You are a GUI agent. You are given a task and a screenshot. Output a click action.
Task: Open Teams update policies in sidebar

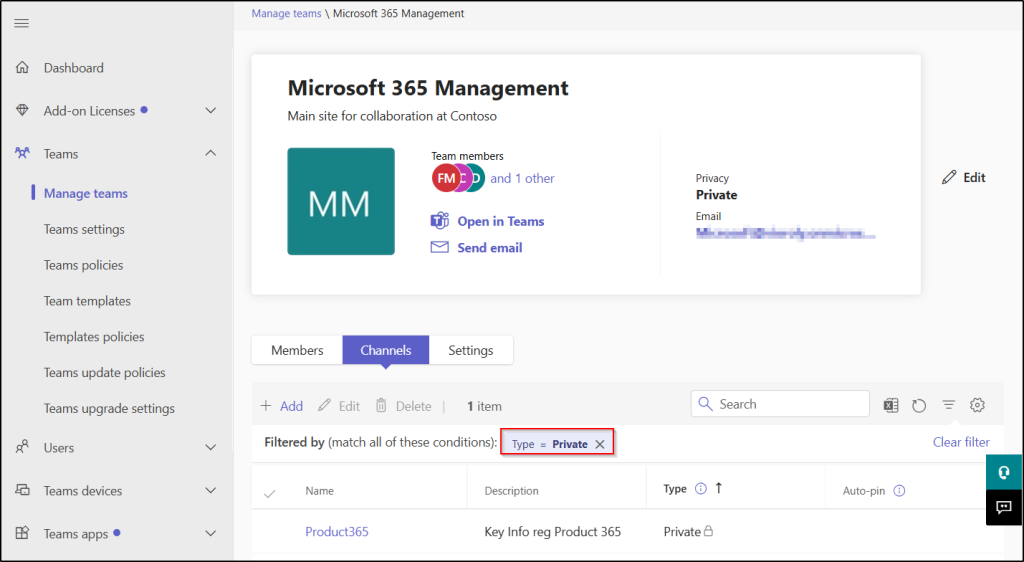pos(104,373)
